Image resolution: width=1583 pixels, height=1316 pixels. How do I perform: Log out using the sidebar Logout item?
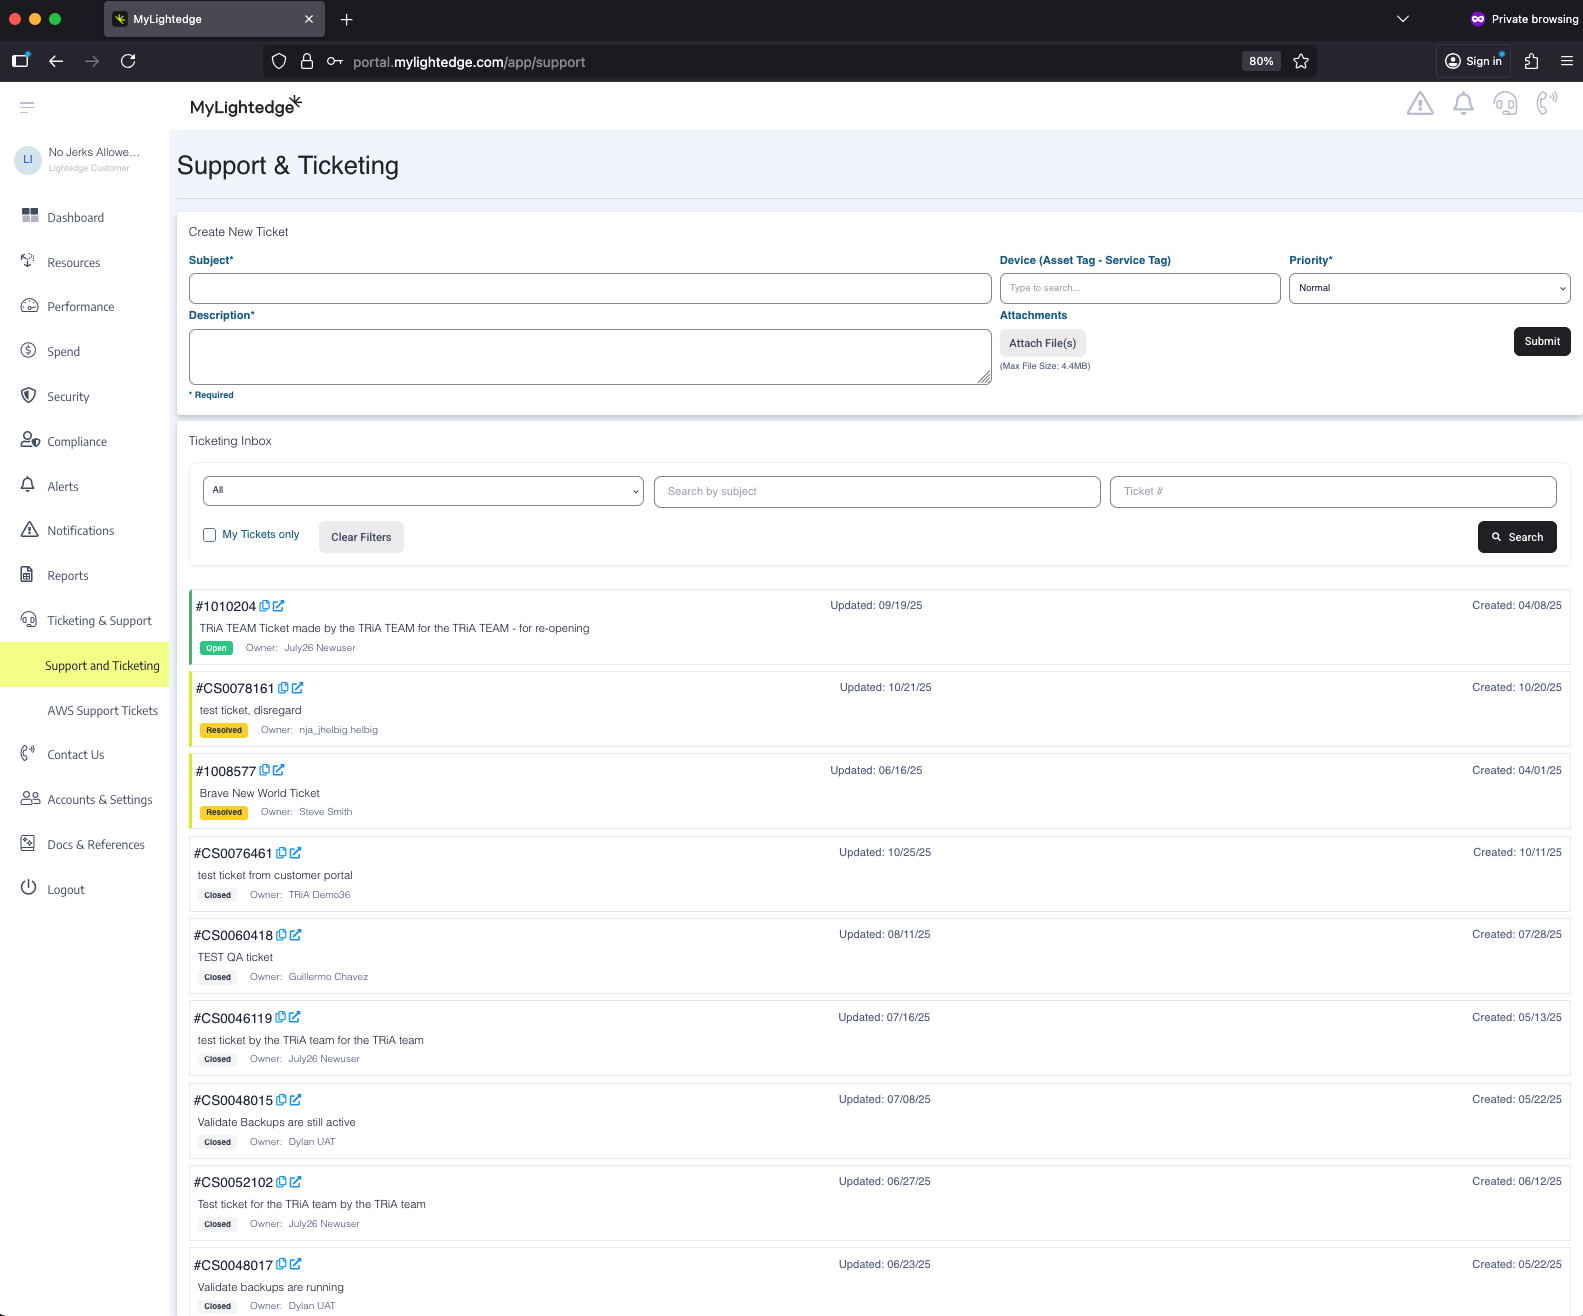pyautogui.click(x=65, y=890)
